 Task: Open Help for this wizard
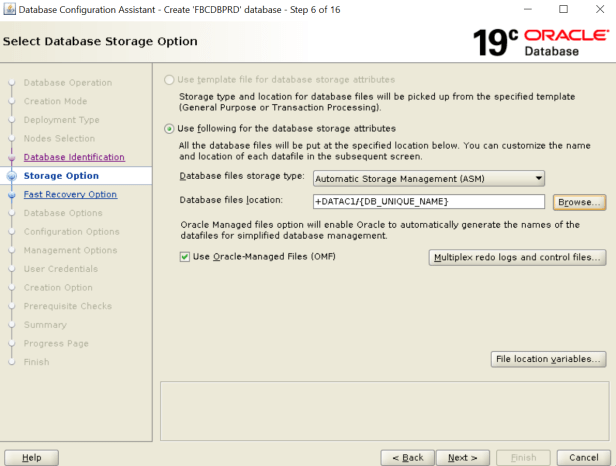click(x=31, y=457)
